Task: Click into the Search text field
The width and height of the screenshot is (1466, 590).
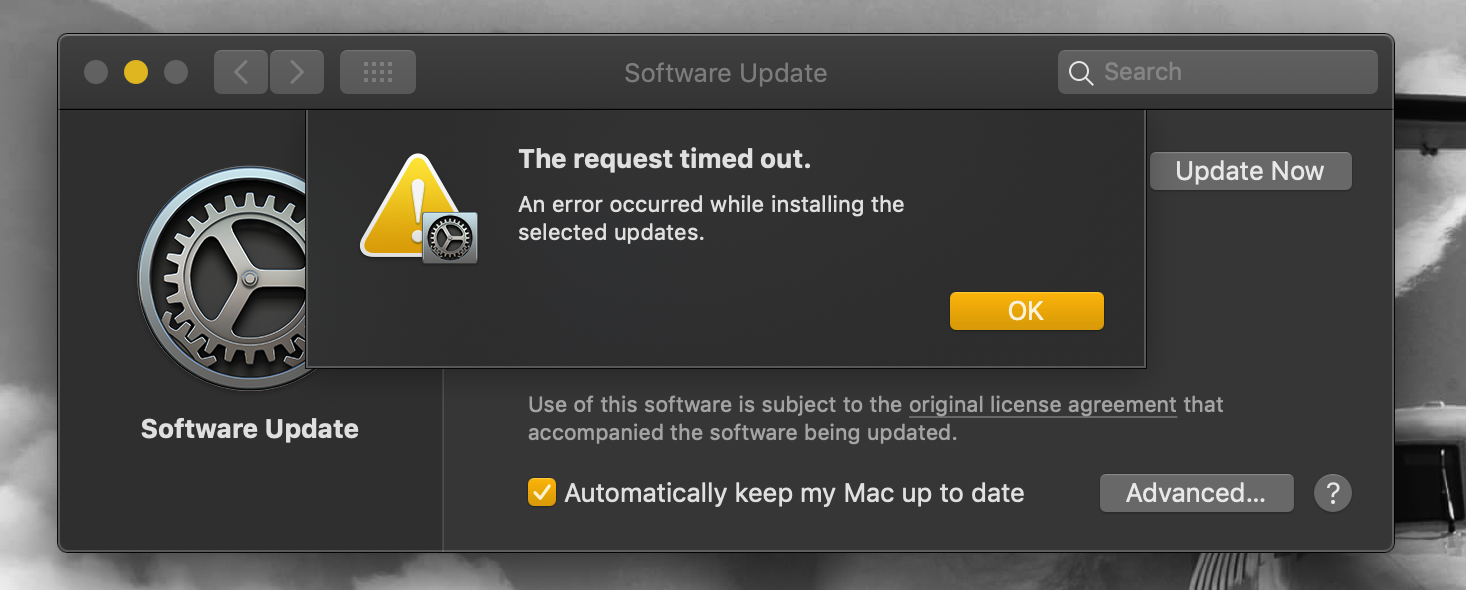Action: 1230,72
